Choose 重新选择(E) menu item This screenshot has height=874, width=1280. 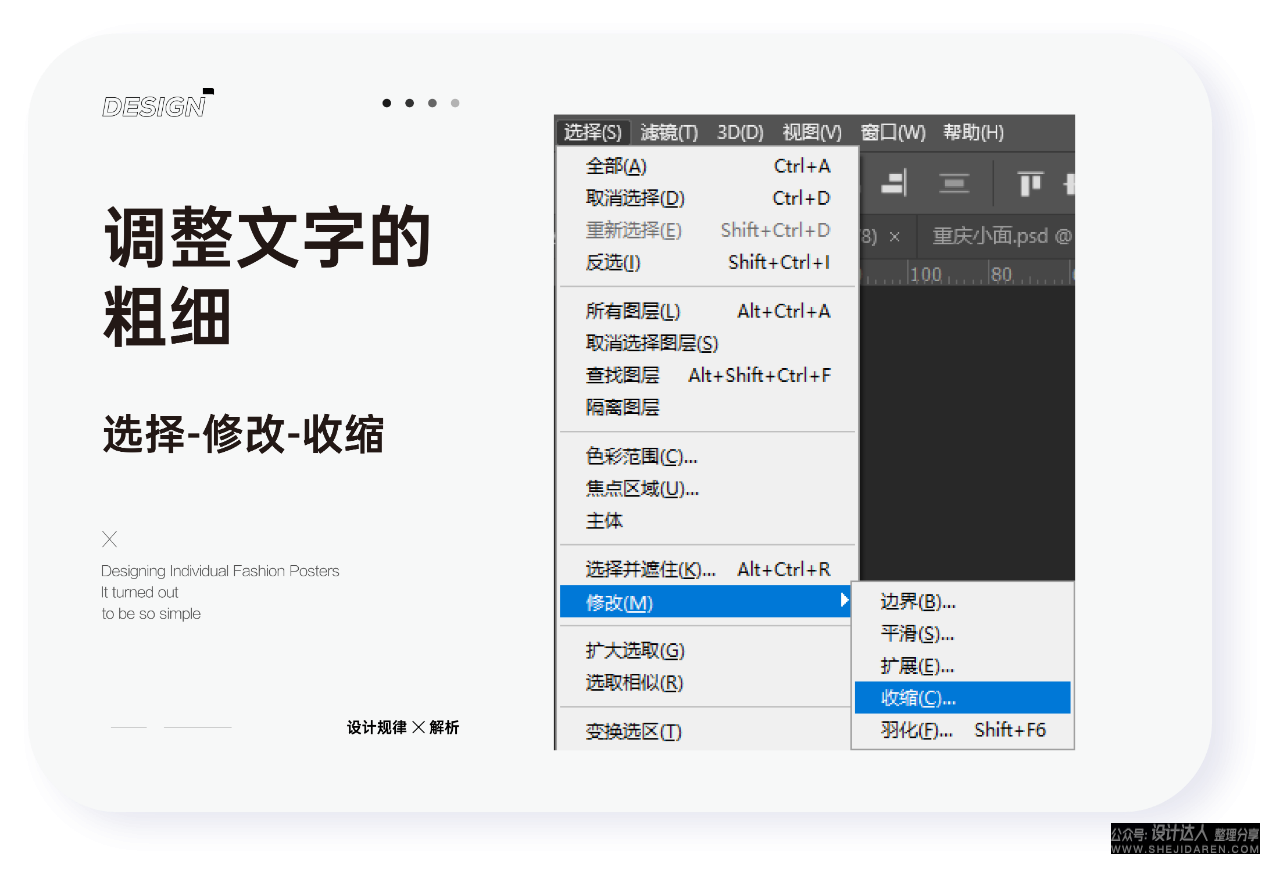click(707, 230)
